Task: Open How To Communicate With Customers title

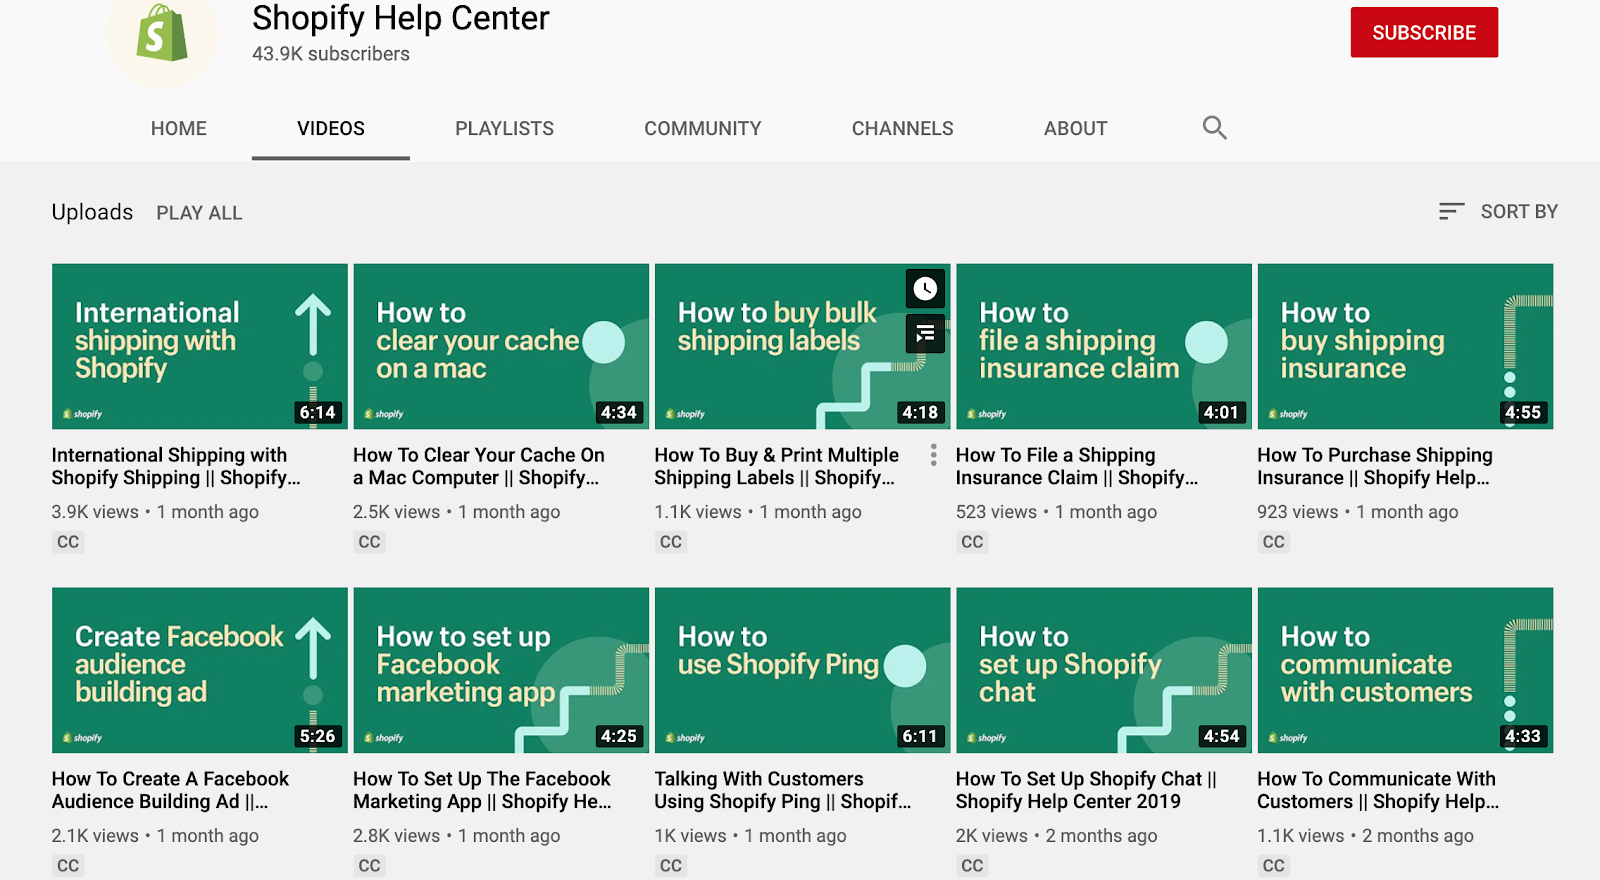Action: (1378, 790)
